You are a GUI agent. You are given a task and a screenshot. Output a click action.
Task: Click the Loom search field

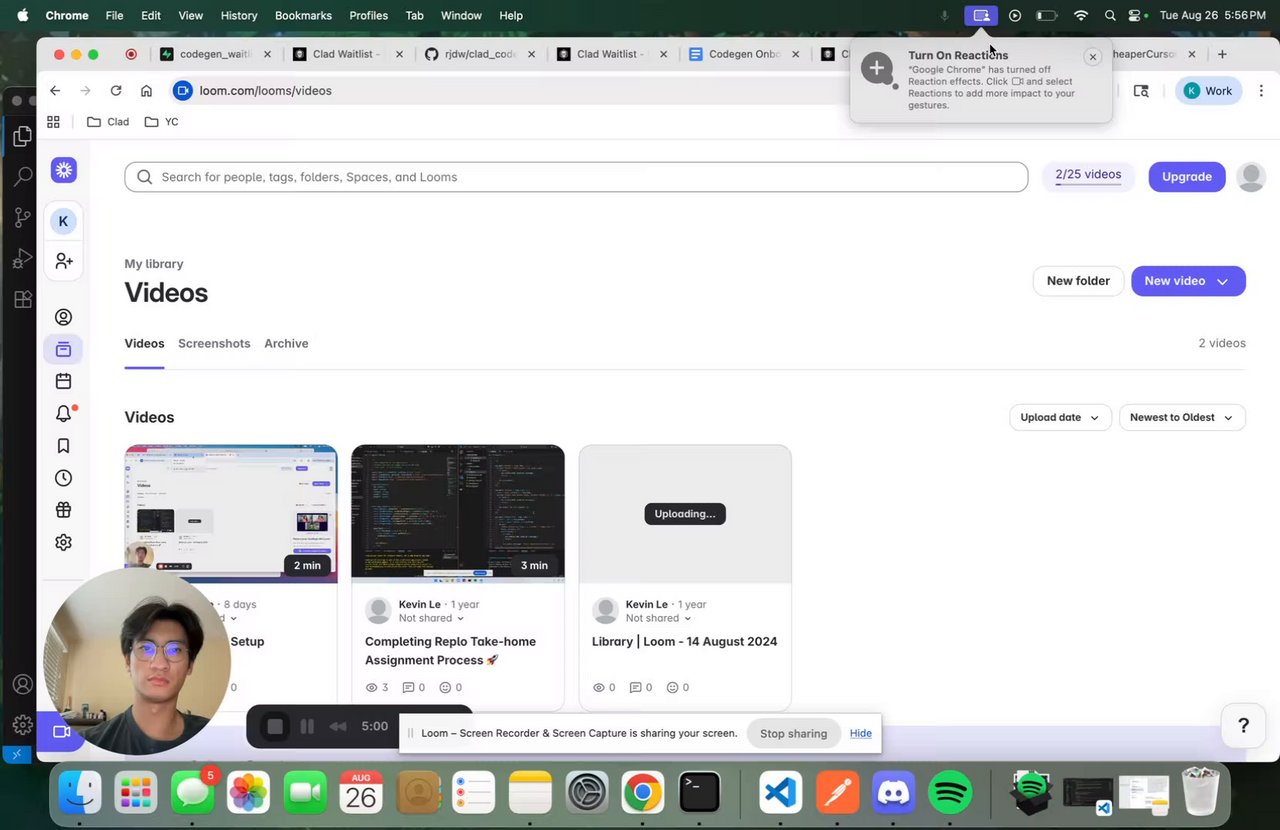(x=576, y=177)
